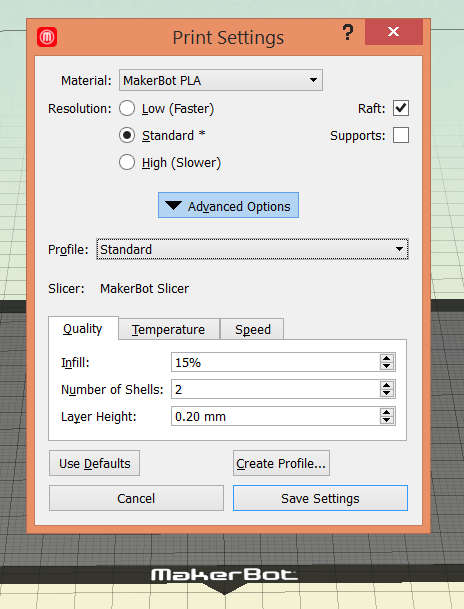Click the Save Settings button
Screen dimensions: 464x609
coord(320,498)
